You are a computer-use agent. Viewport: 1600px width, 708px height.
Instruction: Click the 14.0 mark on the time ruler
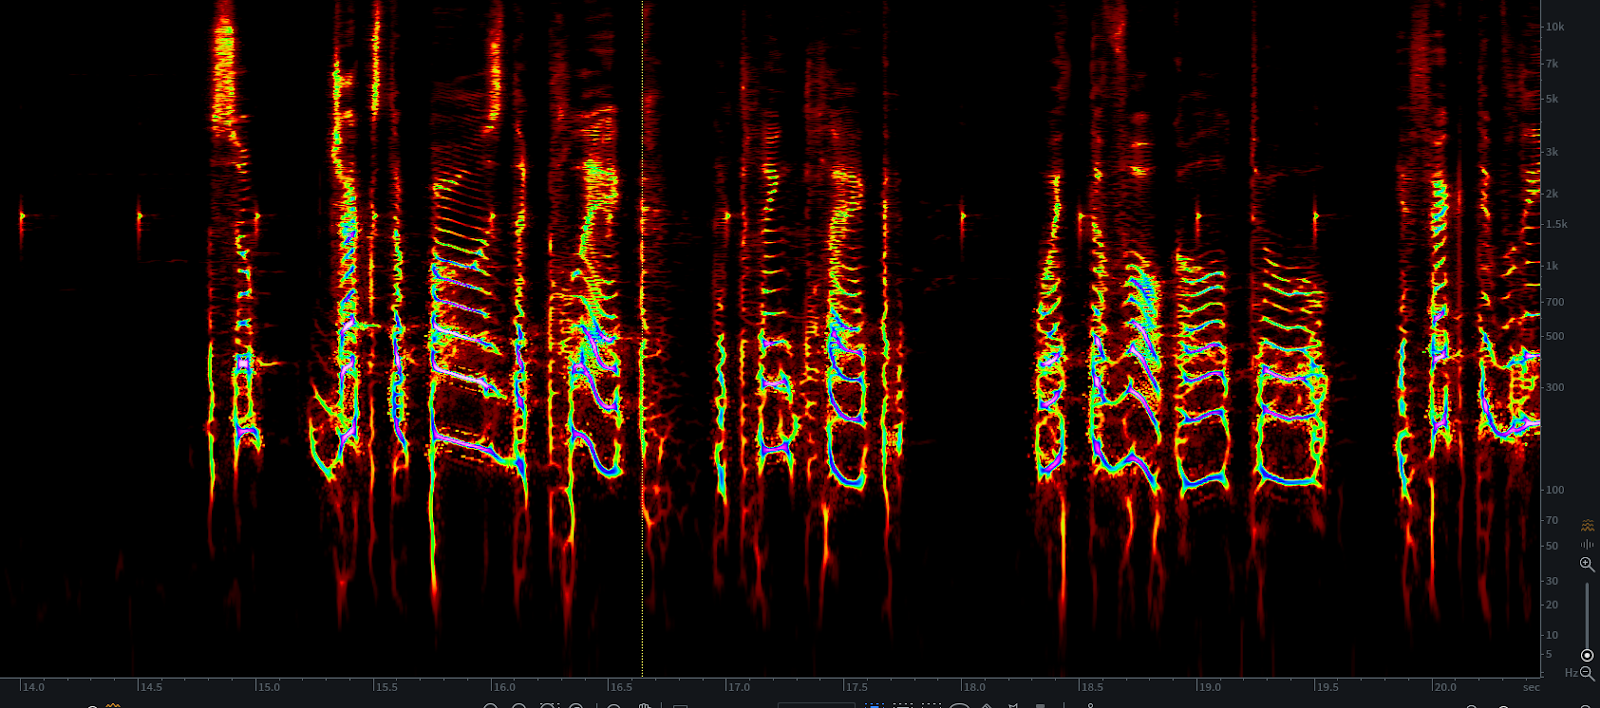(33, 687)
